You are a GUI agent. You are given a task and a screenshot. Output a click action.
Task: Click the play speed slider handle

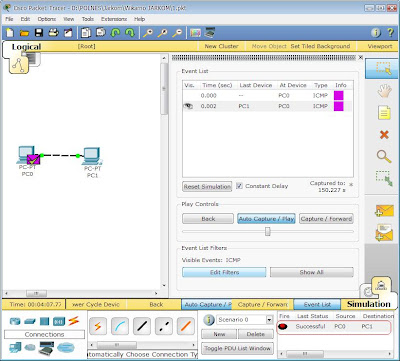(x=268, y=231)
